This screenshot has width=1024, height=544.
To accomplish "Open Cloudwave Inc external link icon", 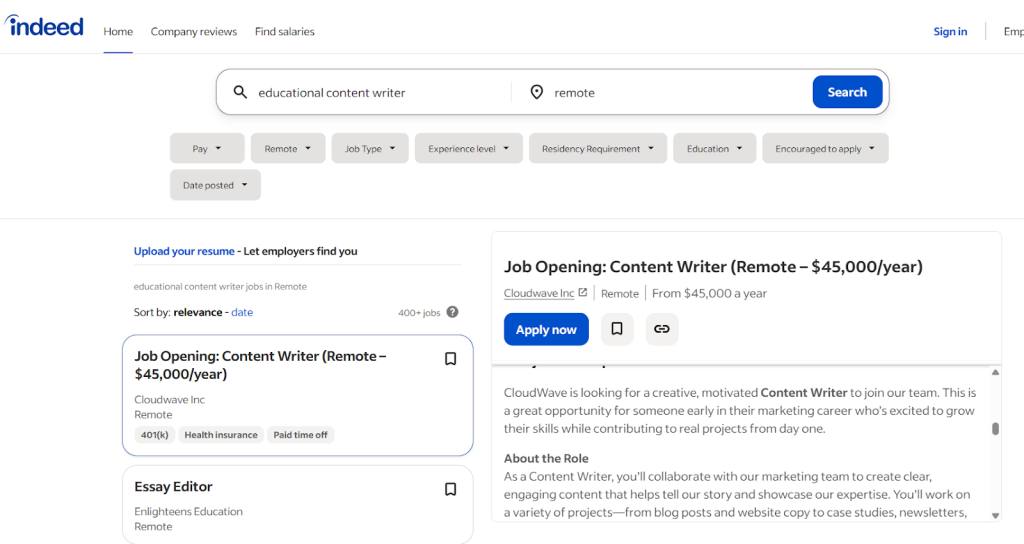I will 583,293.
